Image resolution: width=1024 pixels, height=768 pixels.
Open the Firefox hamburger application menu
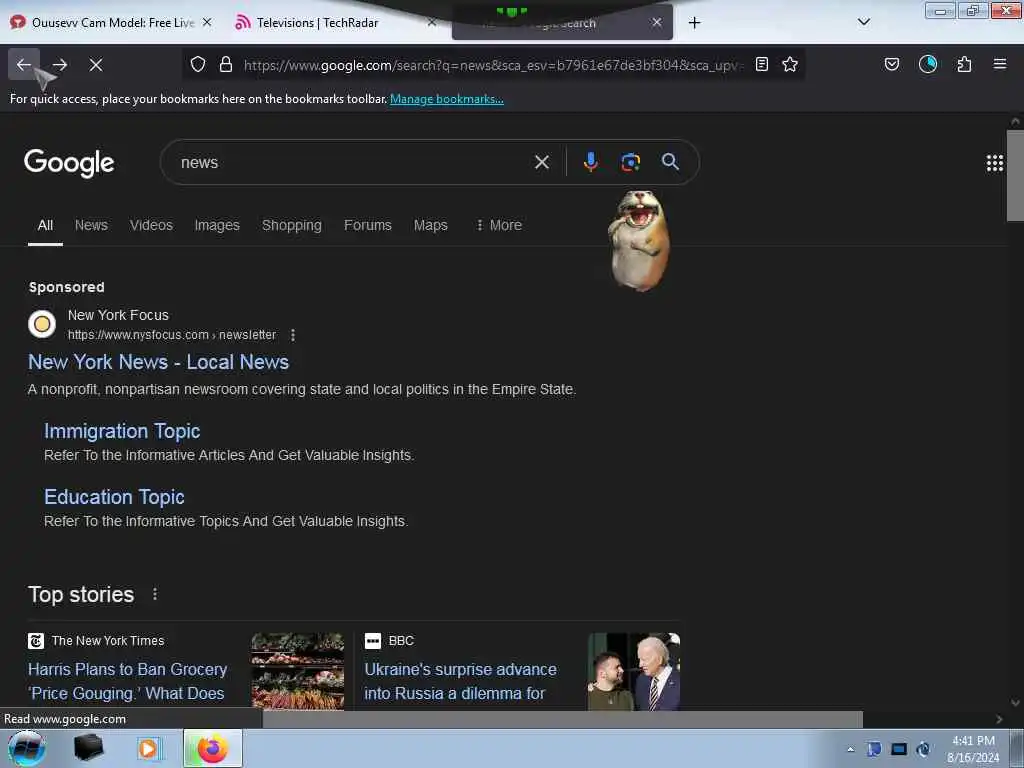(1000, 64)
